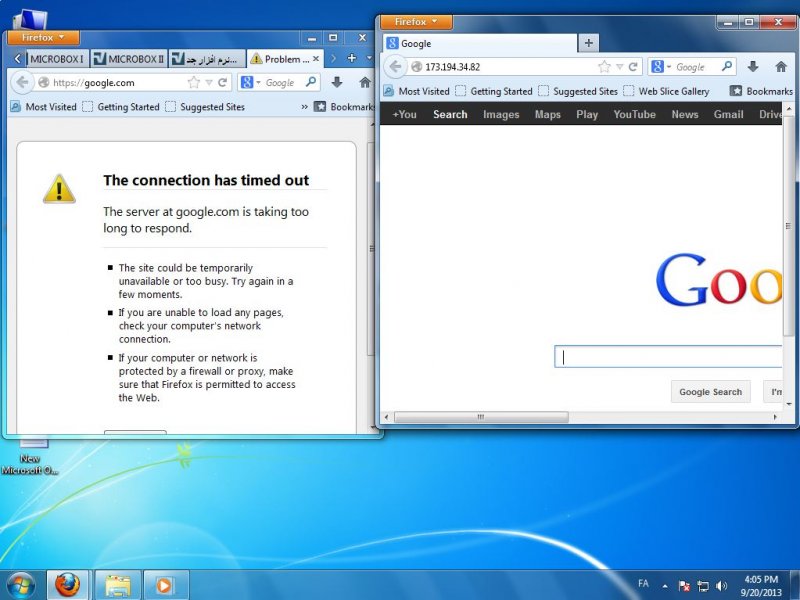Click +You in the Google navigation bar
The image size is (800, 600).
tap(404, 114)
